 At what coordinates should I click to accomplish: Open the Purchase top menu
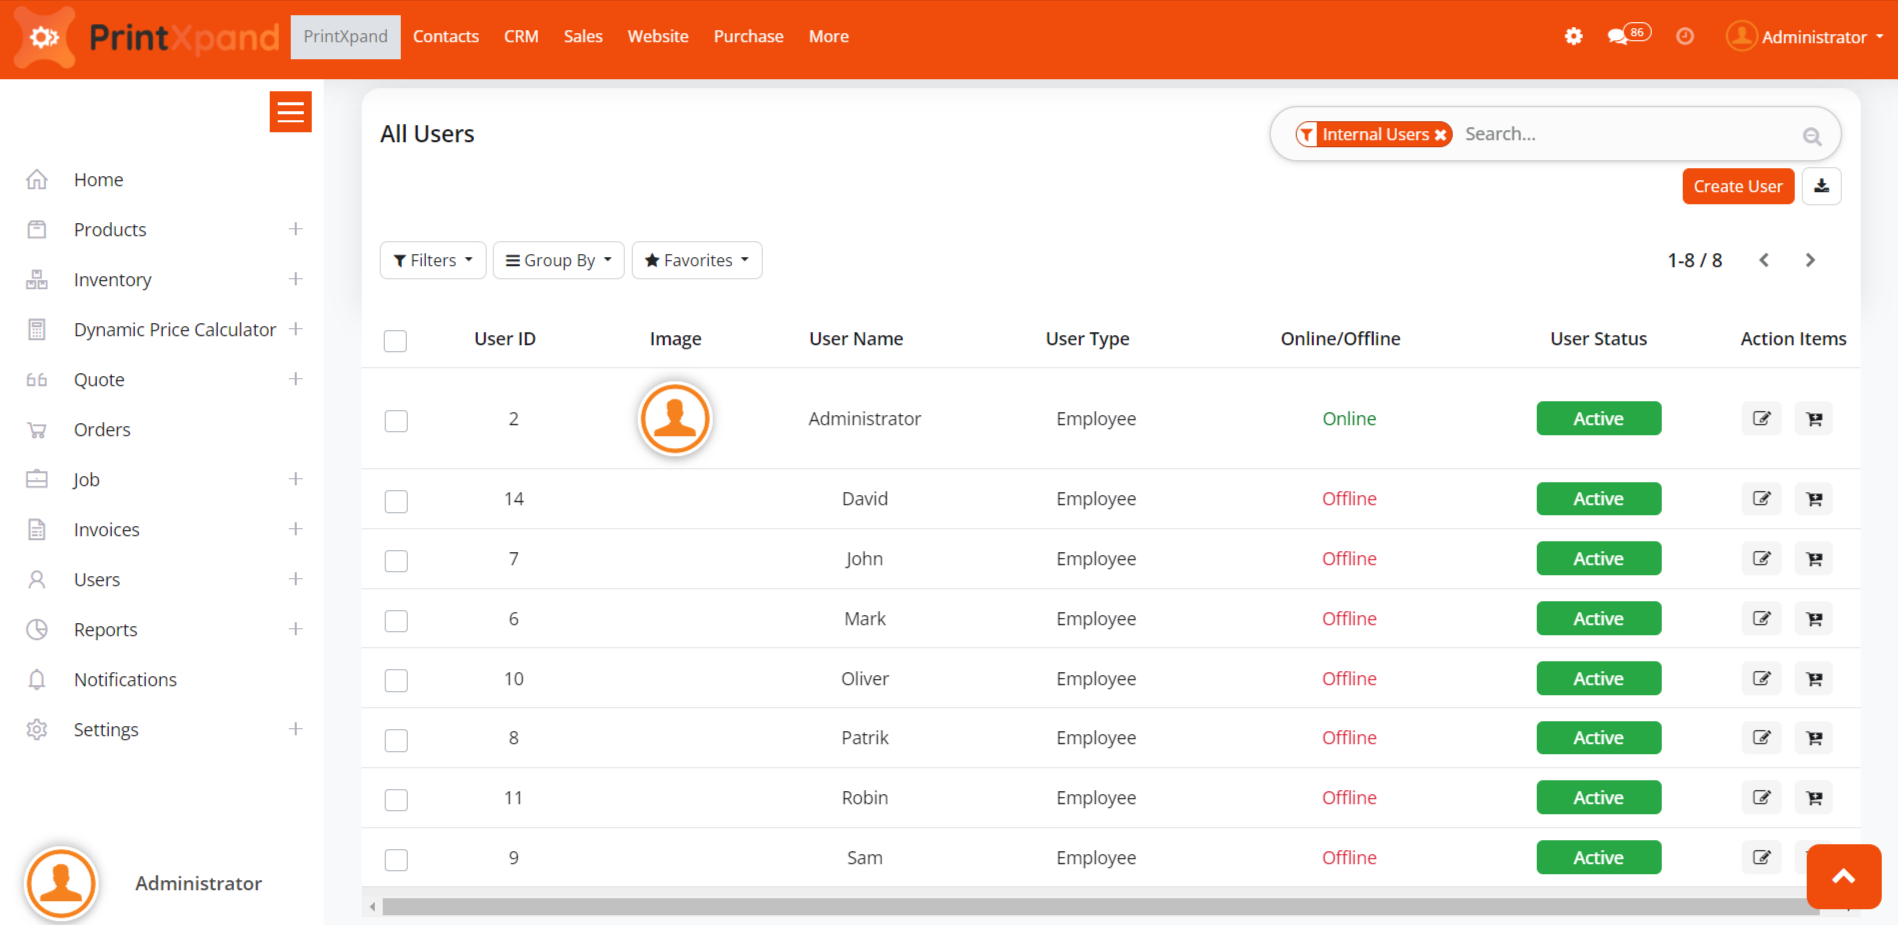coord(748,37)
